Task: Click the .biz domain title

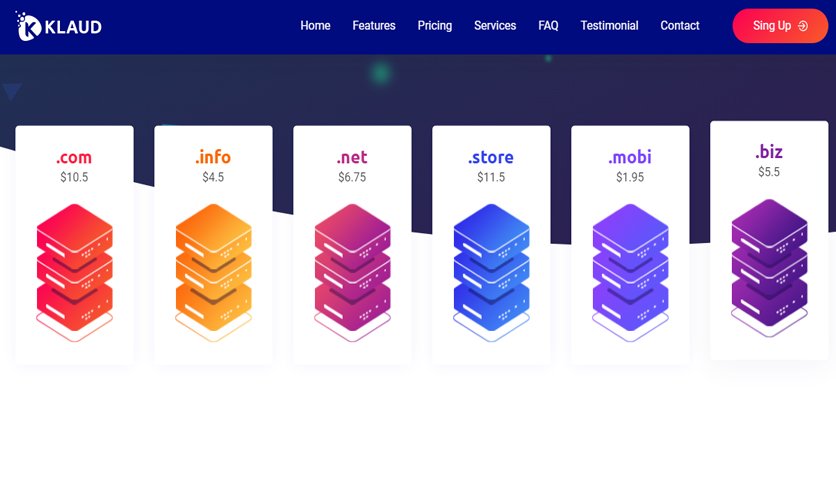Action: pyautogui.click(x=769, y=152)
